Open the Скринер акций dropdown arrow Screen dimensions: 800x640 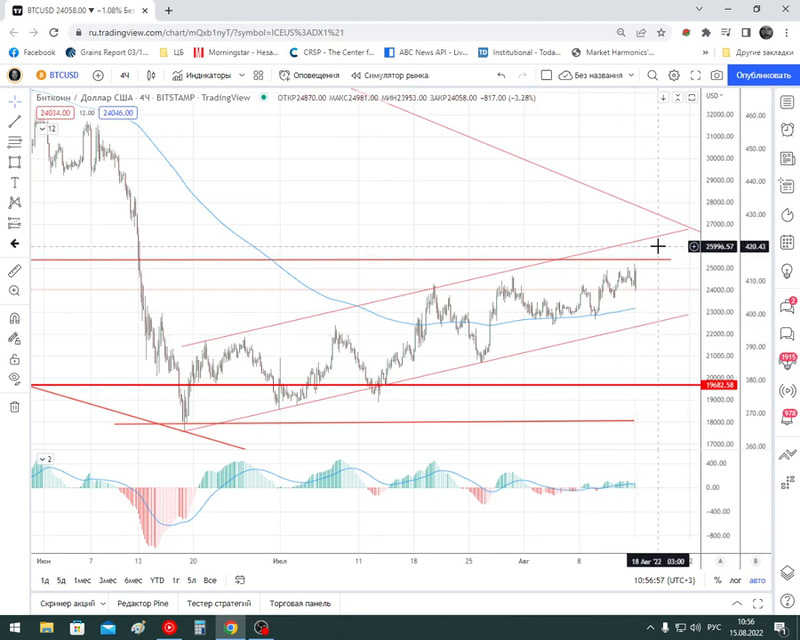104,604
